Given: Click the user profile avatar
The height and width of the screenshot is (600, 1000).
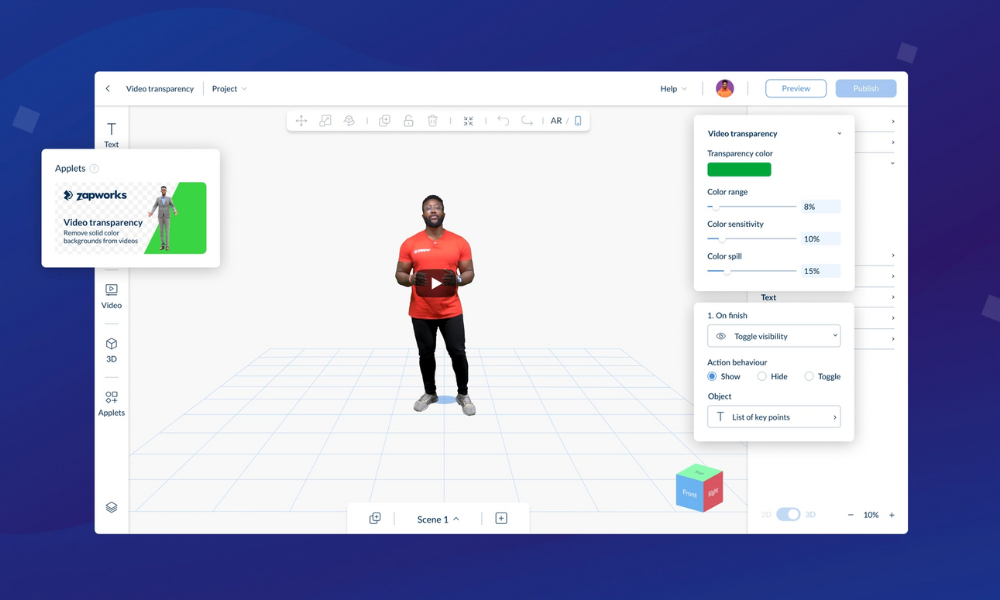Looking at the screenshot, I should point(724,88).
